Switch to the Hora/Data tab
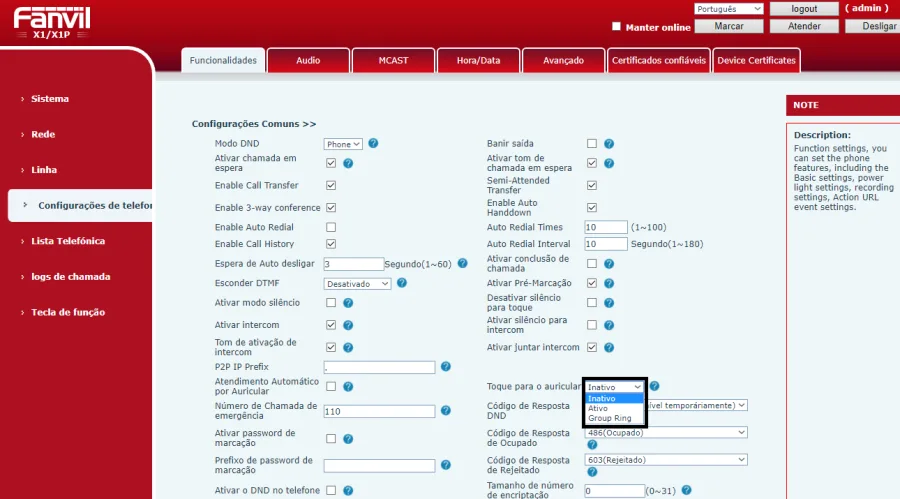Viewport: 900px width, 499px height. [x=478, y=60]
